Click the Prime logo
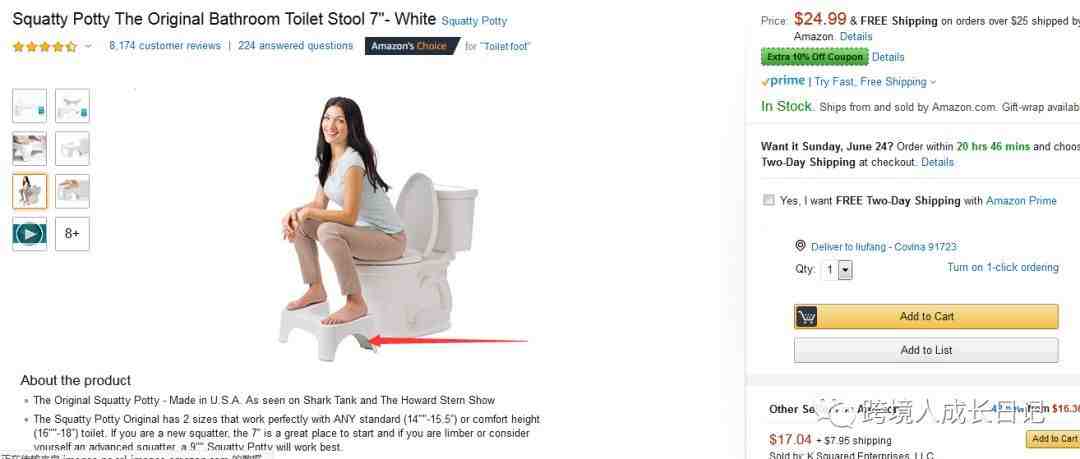1080x459 pixels. point(783,81)
